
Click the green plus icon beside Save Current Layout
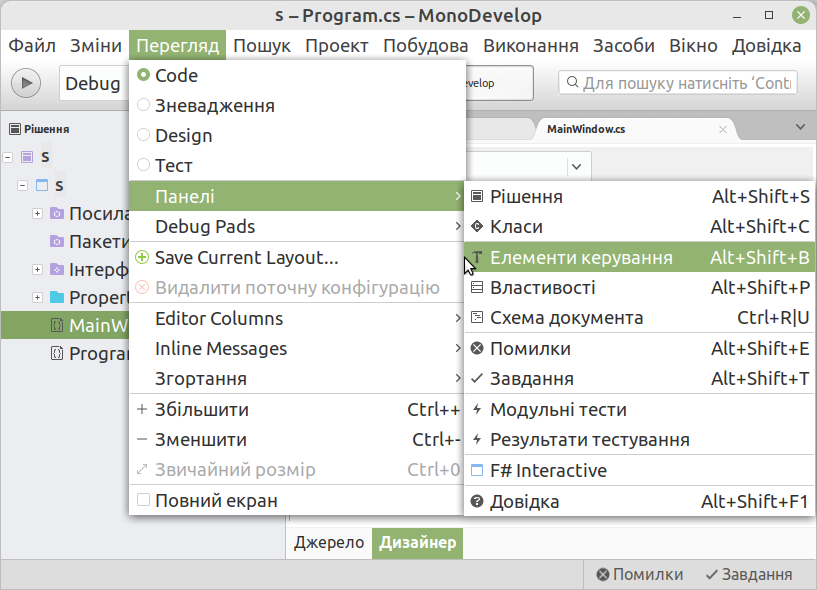142,257
